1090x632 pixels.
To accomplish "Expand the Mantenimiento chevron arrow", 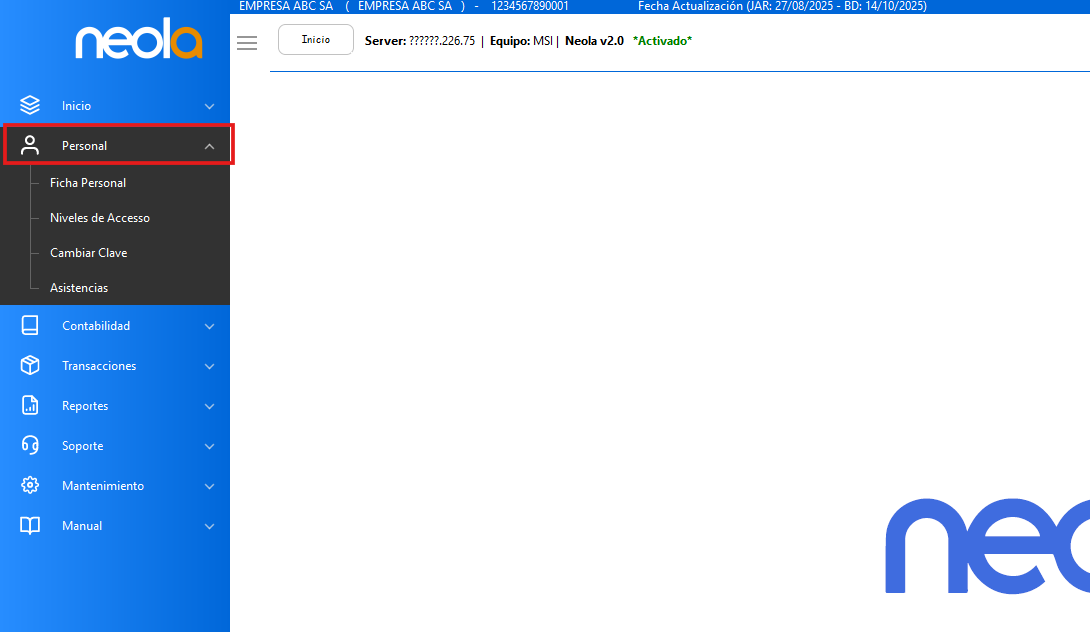I will tap(209, 486).
